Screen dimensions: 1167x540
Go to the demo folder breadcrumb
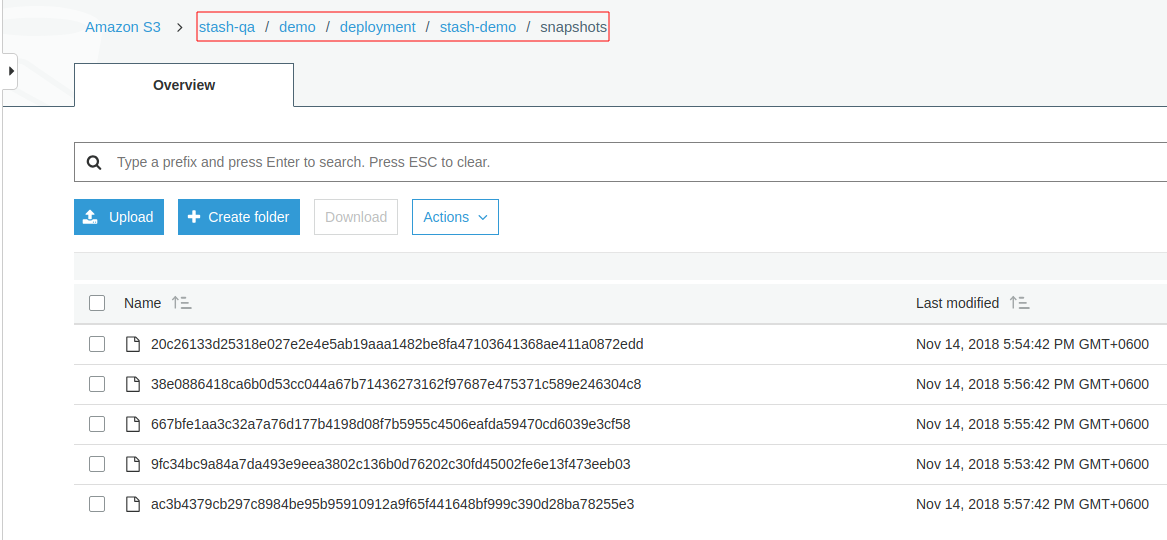297,28
